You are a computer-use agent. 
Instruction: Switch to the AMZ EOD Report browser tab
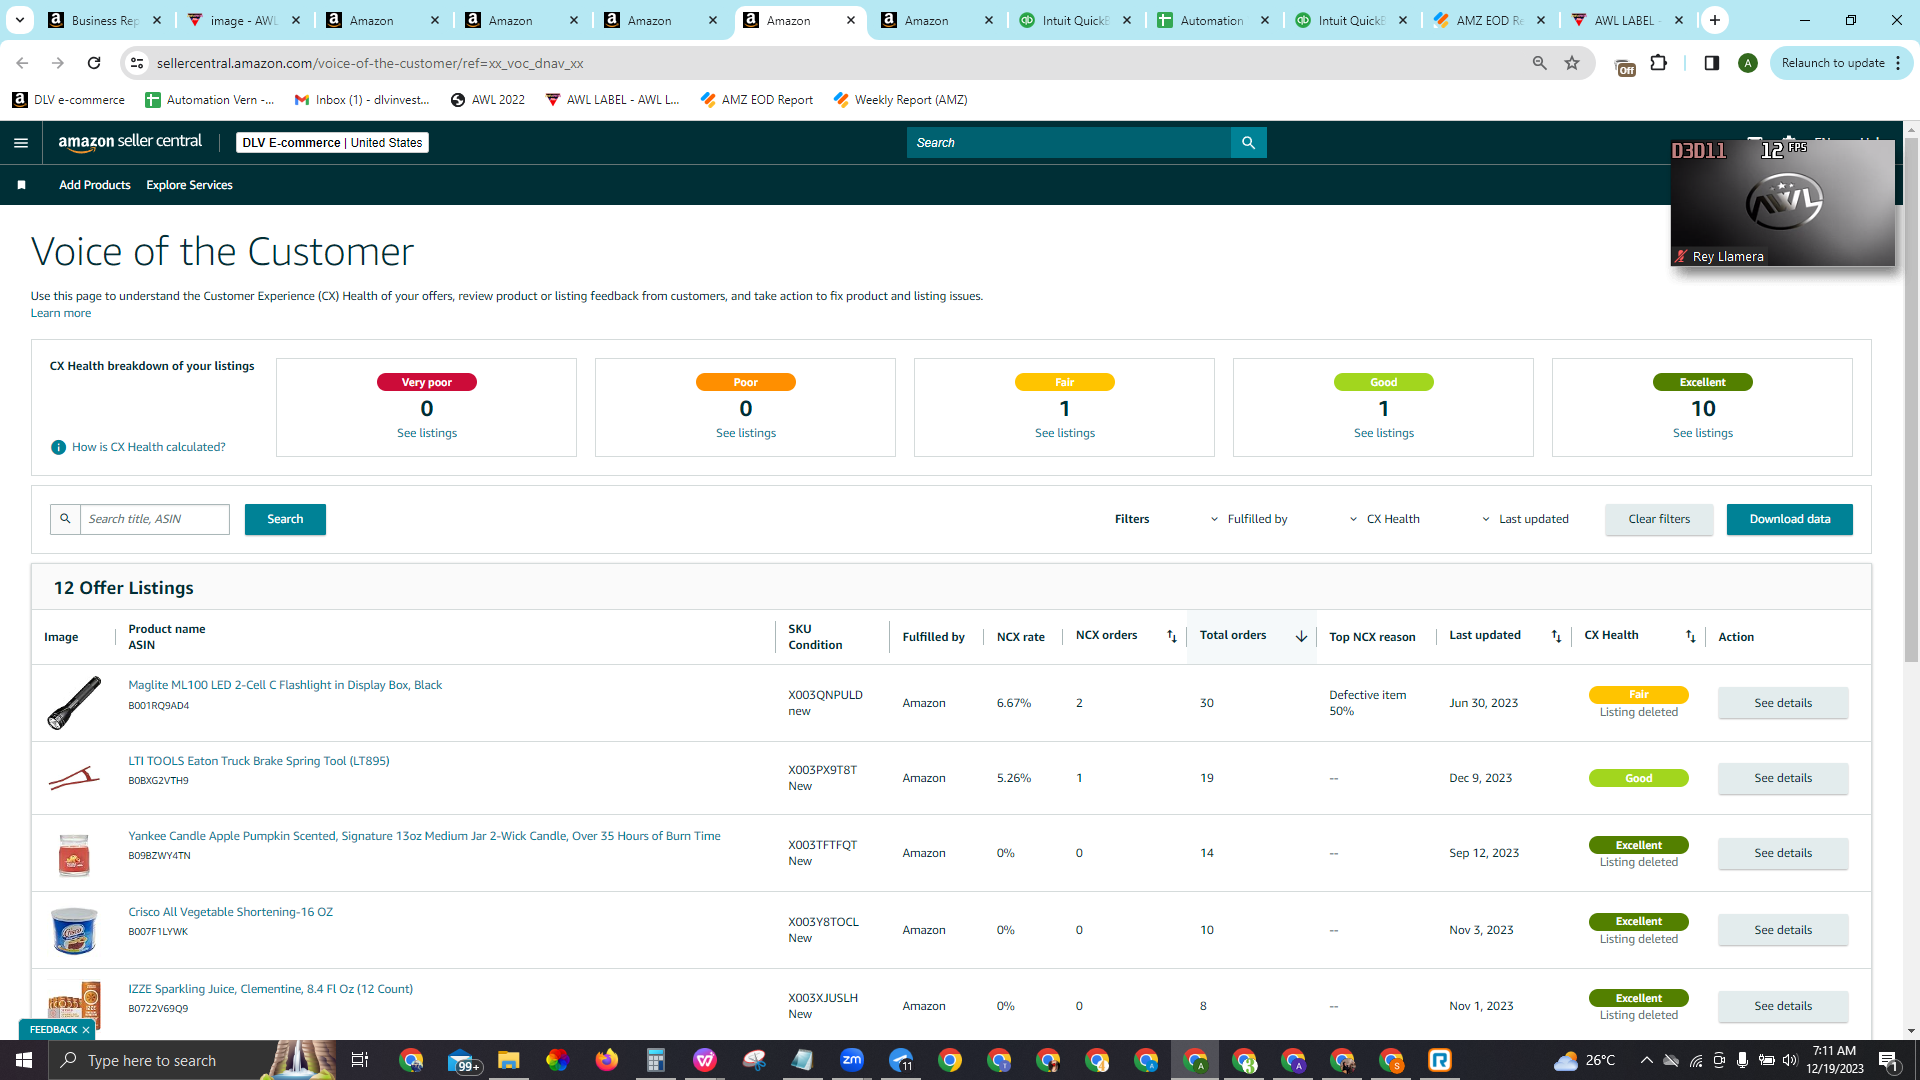(1488, 20)
